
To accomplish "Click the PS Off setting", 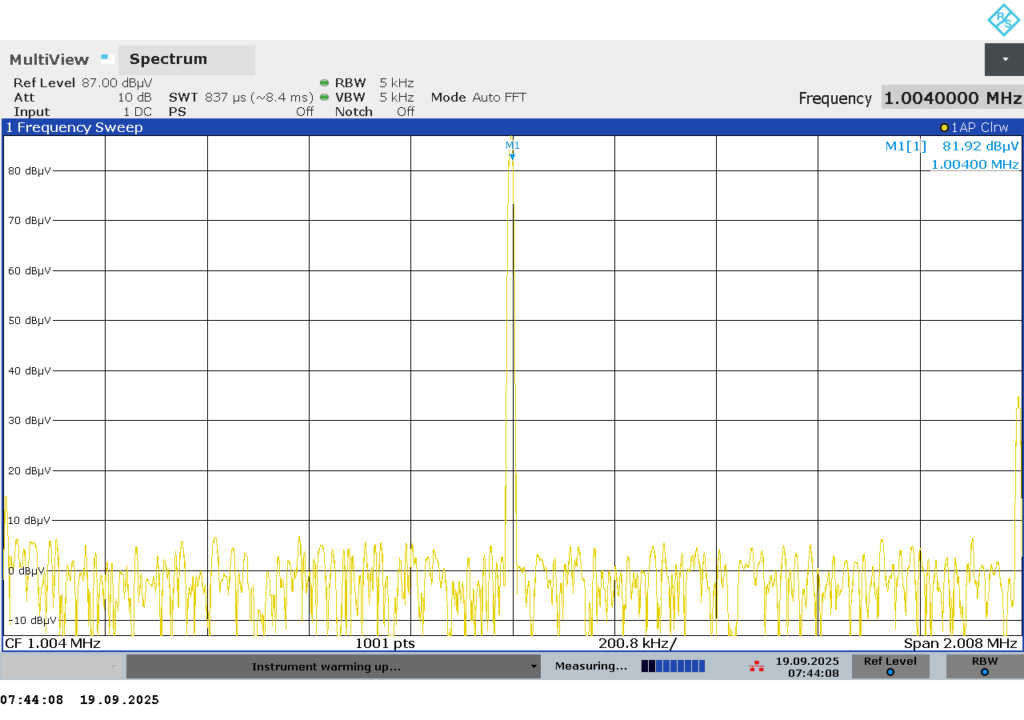I will click(x=240, y=112).
